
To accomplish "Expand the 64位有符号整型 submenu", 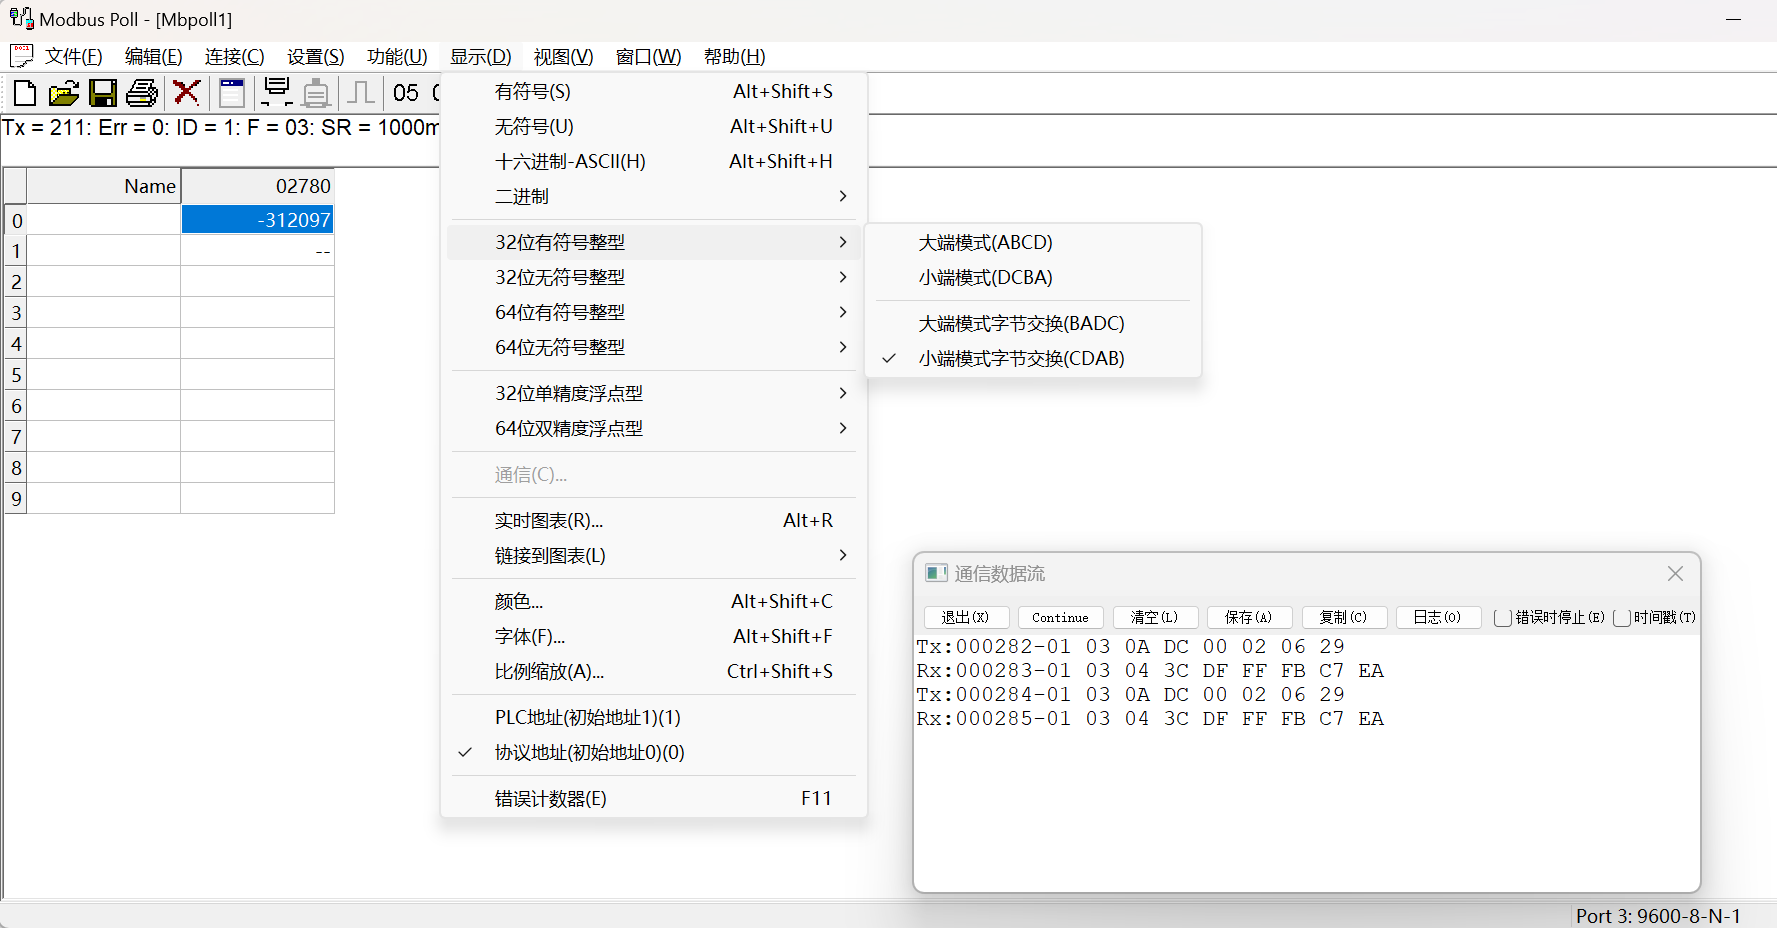I will 653,312.
